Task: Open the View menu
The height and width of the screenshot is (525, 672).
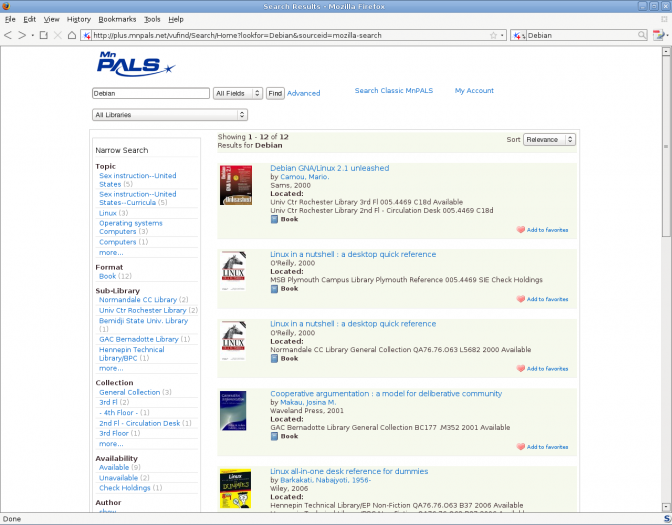Action: (51, 19)
